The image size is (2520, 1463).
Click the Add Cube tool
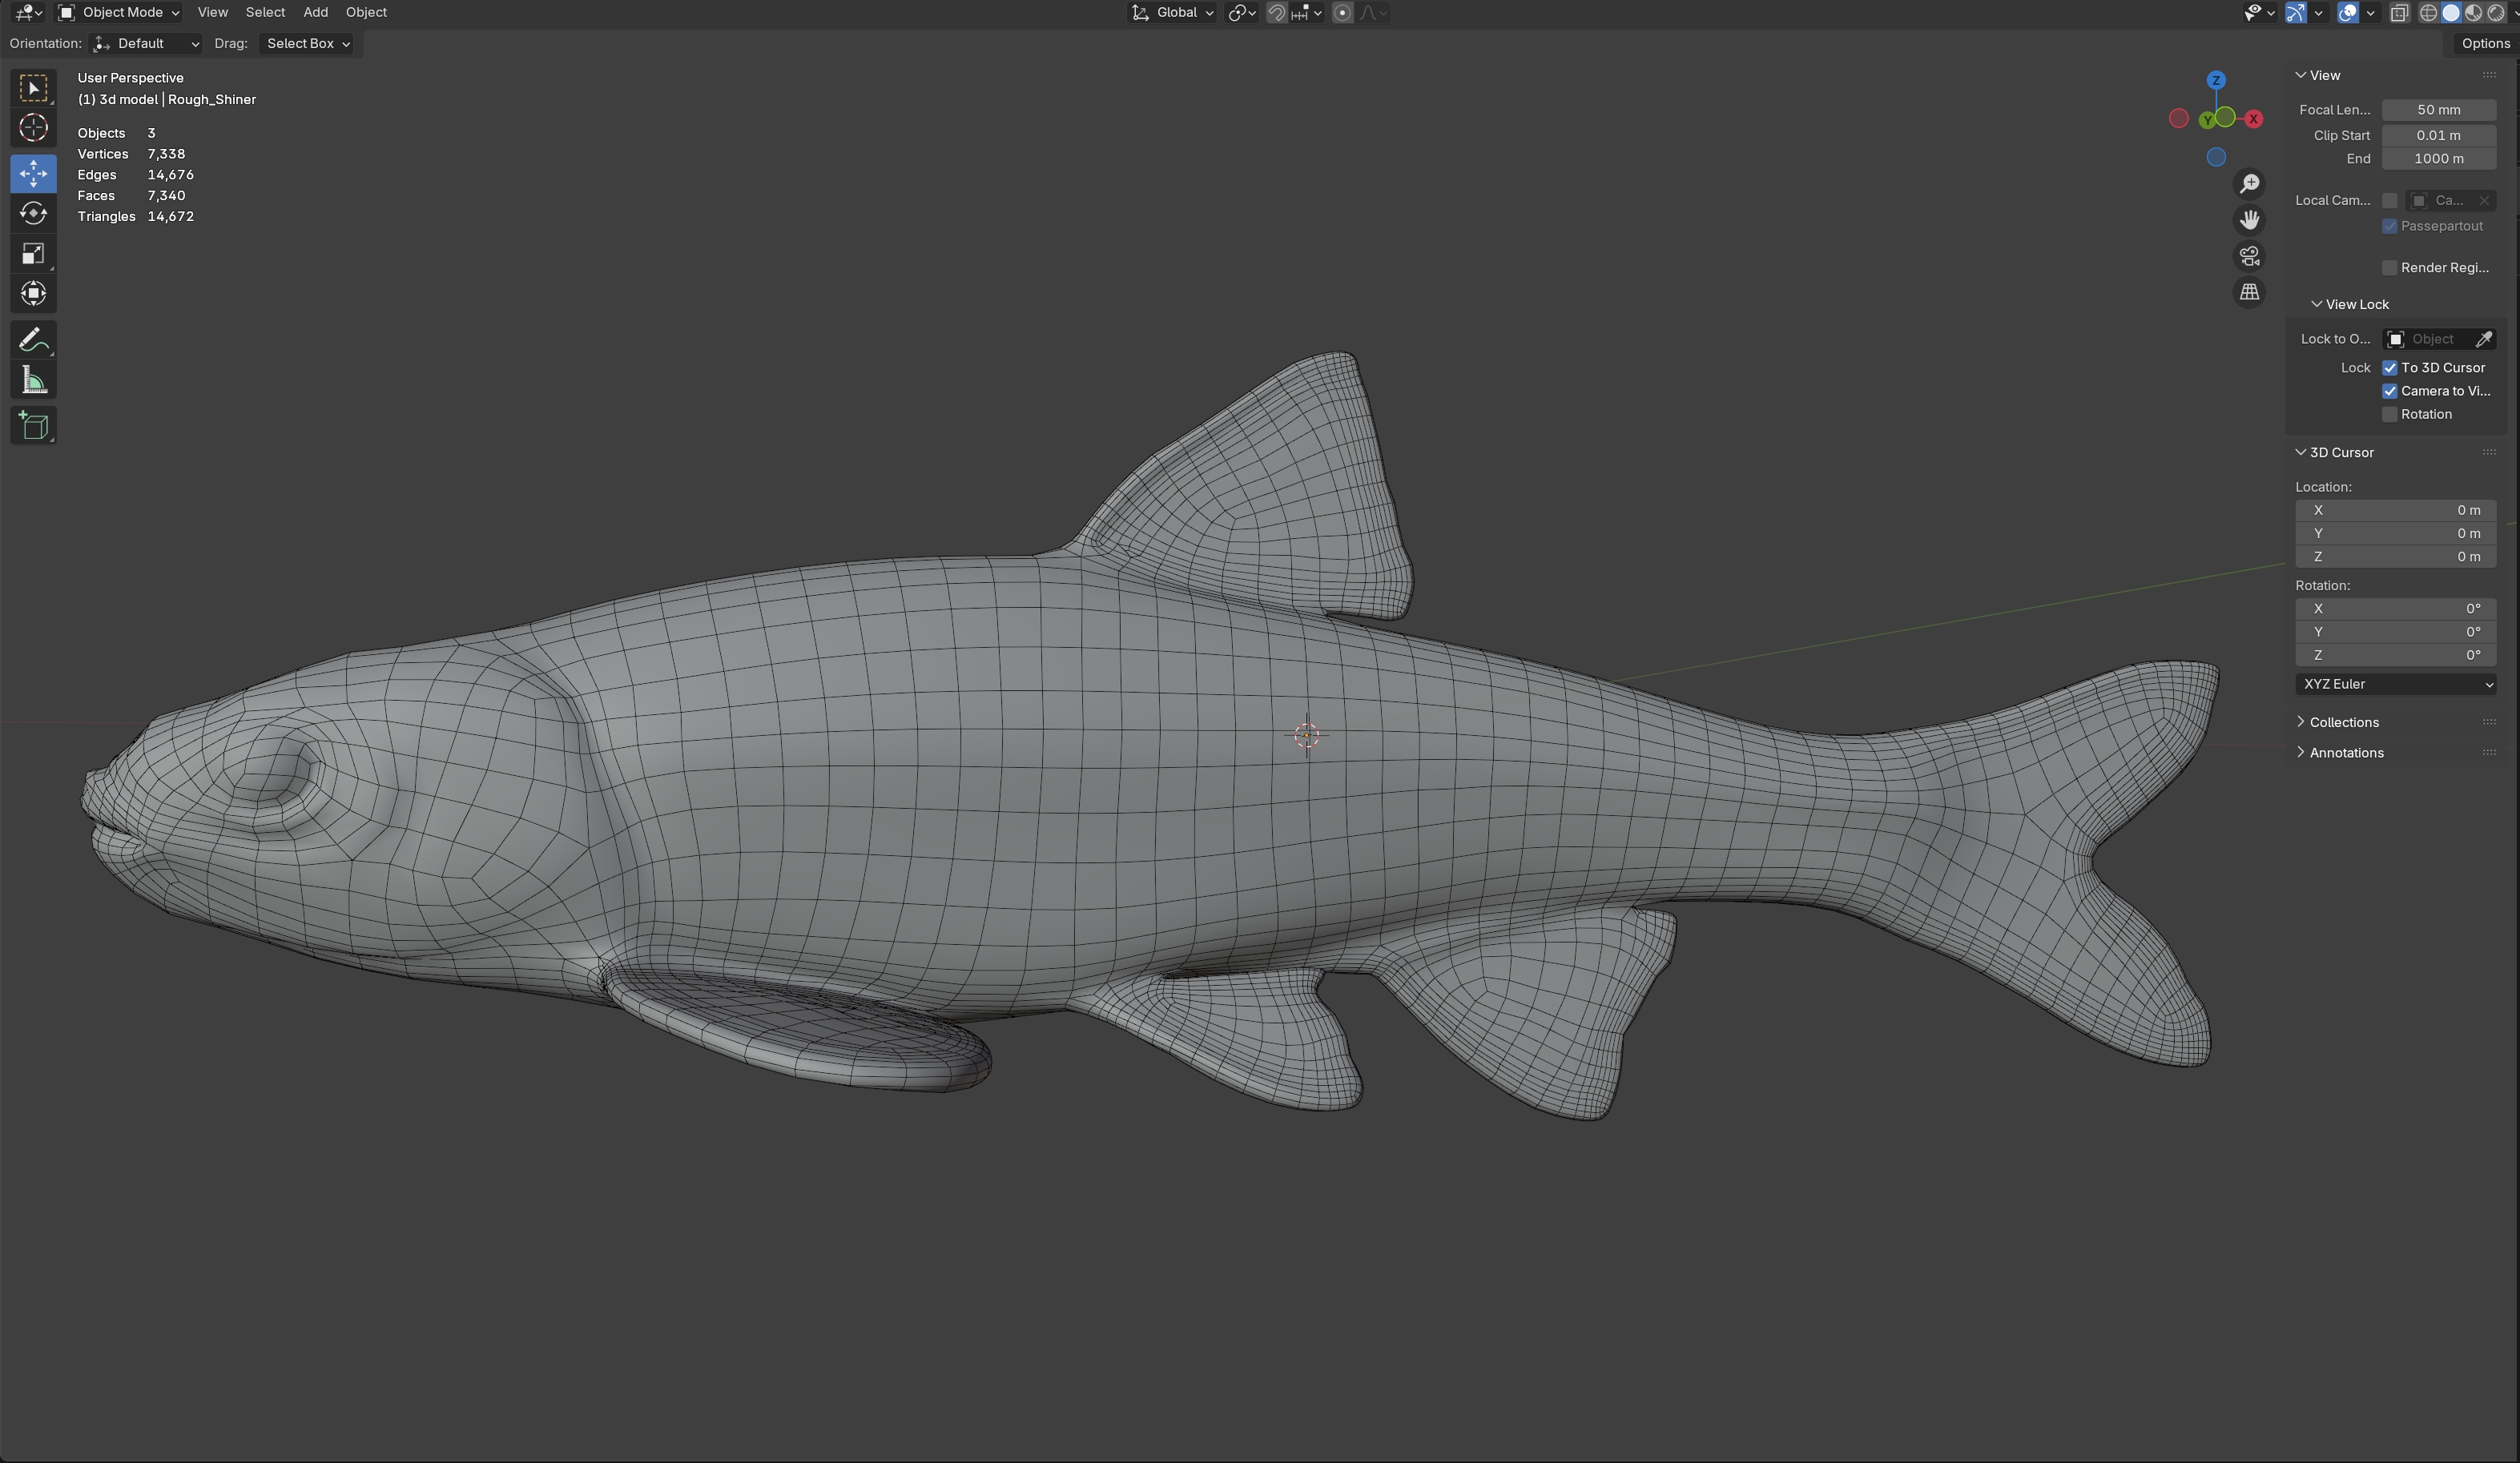pyautogui.click(x=33, y=426)
